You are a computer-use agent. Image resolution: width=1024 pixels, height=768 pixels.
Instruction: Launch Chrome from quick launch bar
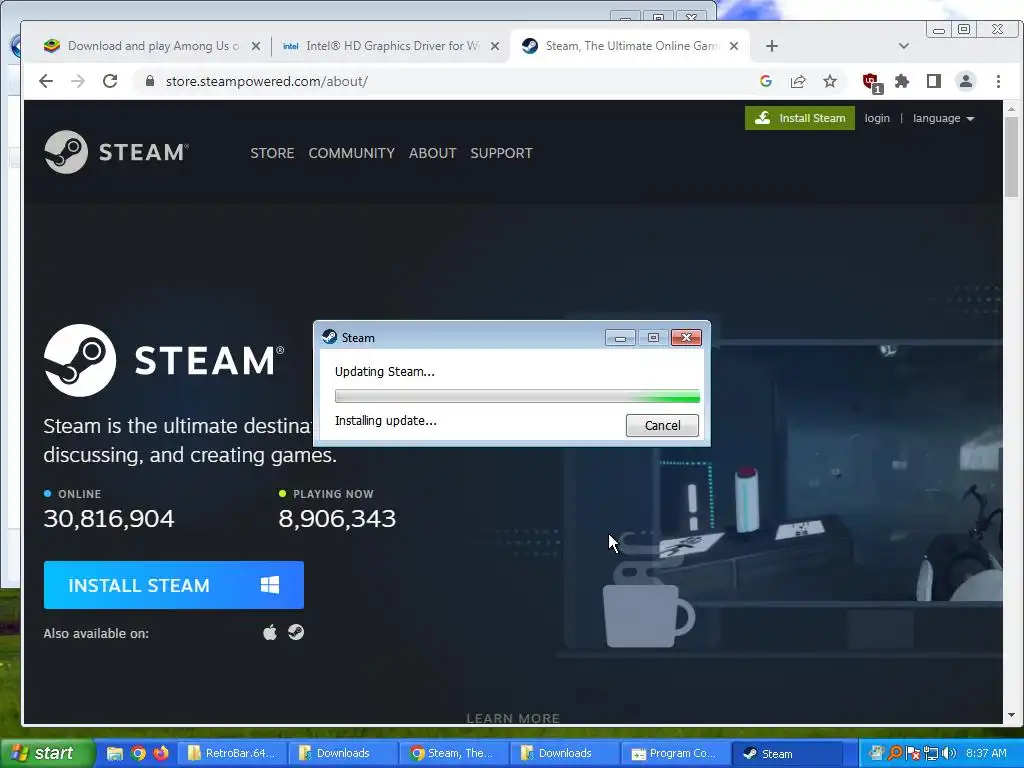point(138,753)
